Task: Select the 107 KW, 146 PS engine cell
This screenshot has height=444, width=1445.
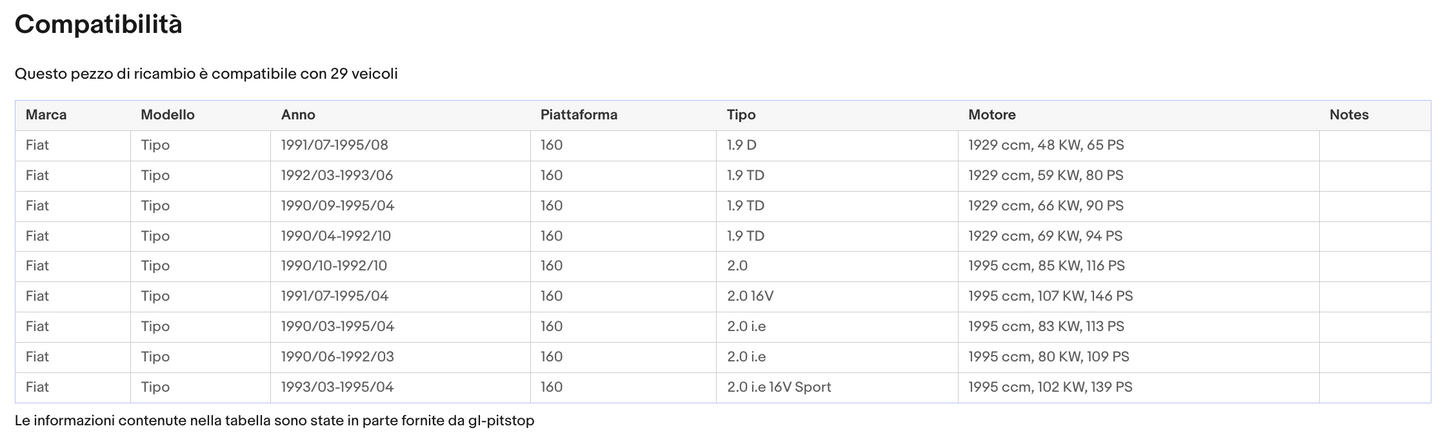Action: tap(1050, 296)
